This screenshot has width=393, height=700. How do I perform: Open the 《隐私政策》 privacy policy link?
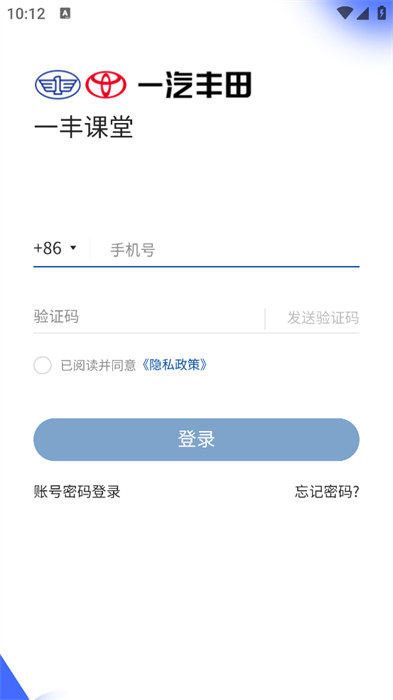(x=175, y=365)
